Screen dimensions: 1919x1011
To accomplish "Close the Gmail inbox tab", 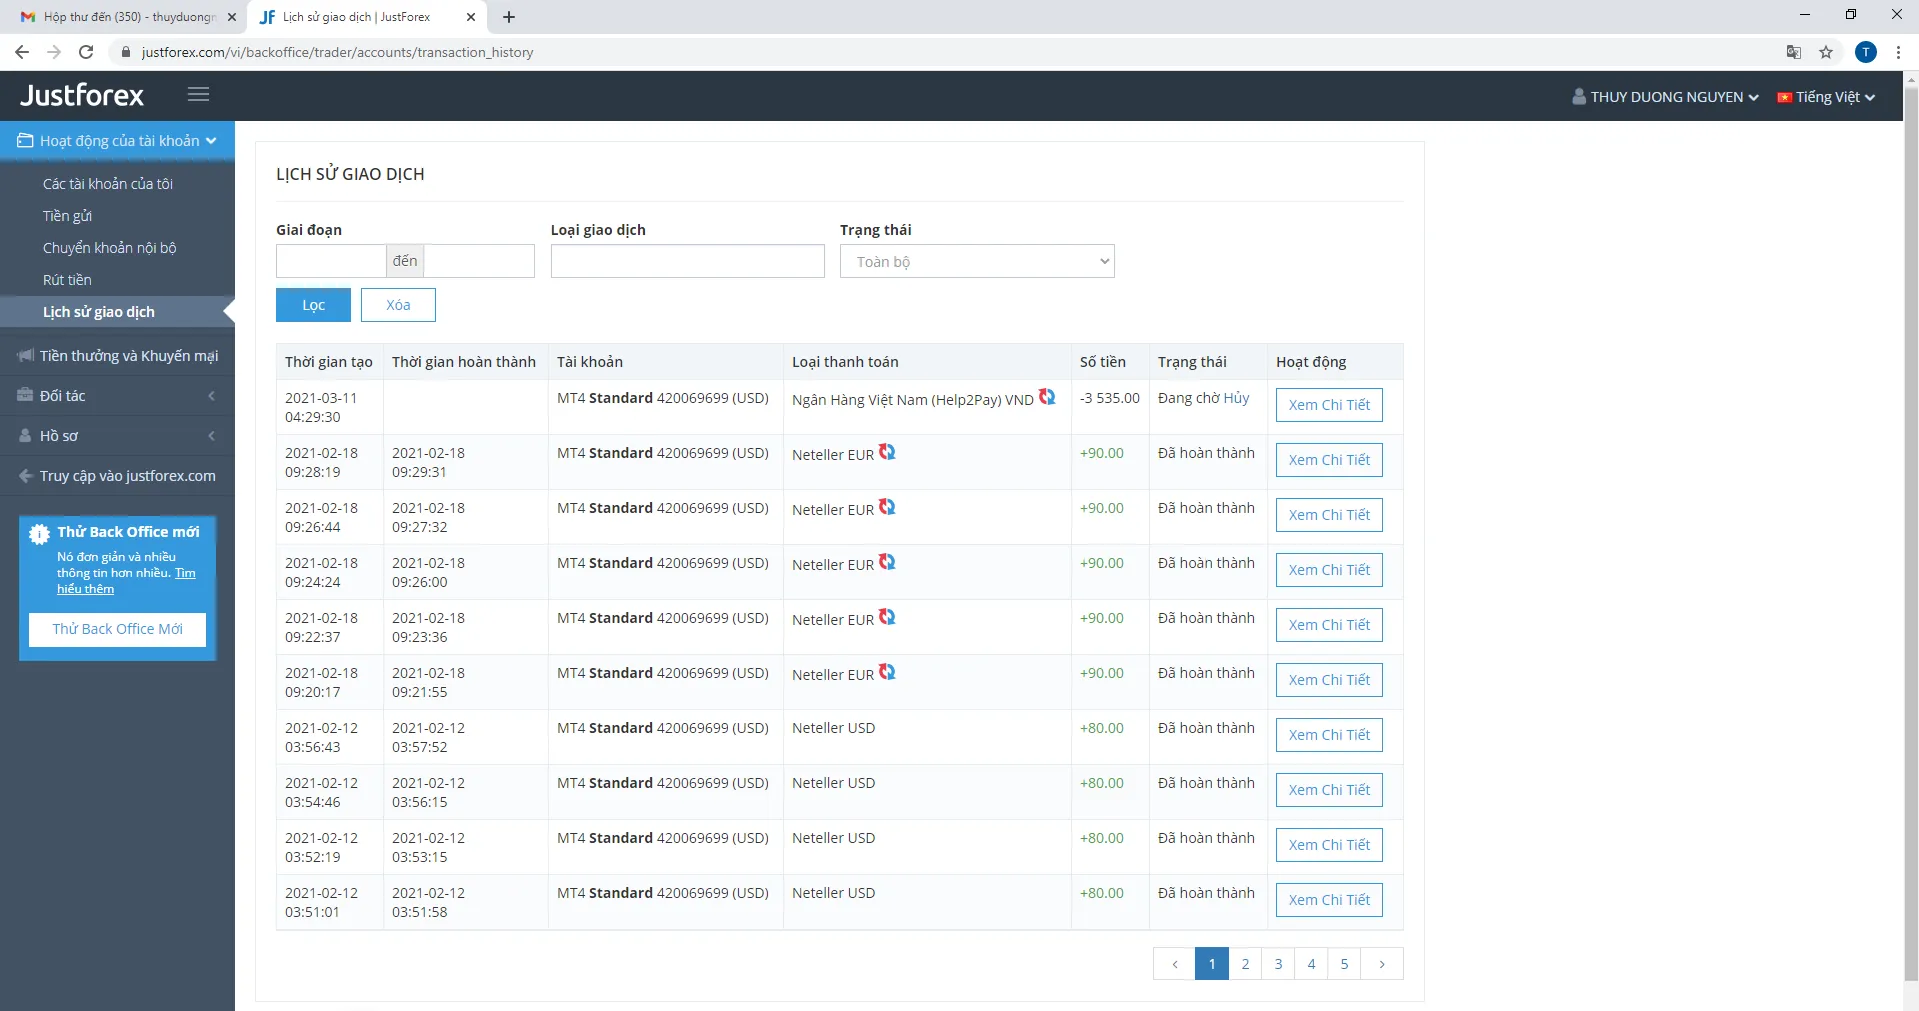I will [231, 17].
